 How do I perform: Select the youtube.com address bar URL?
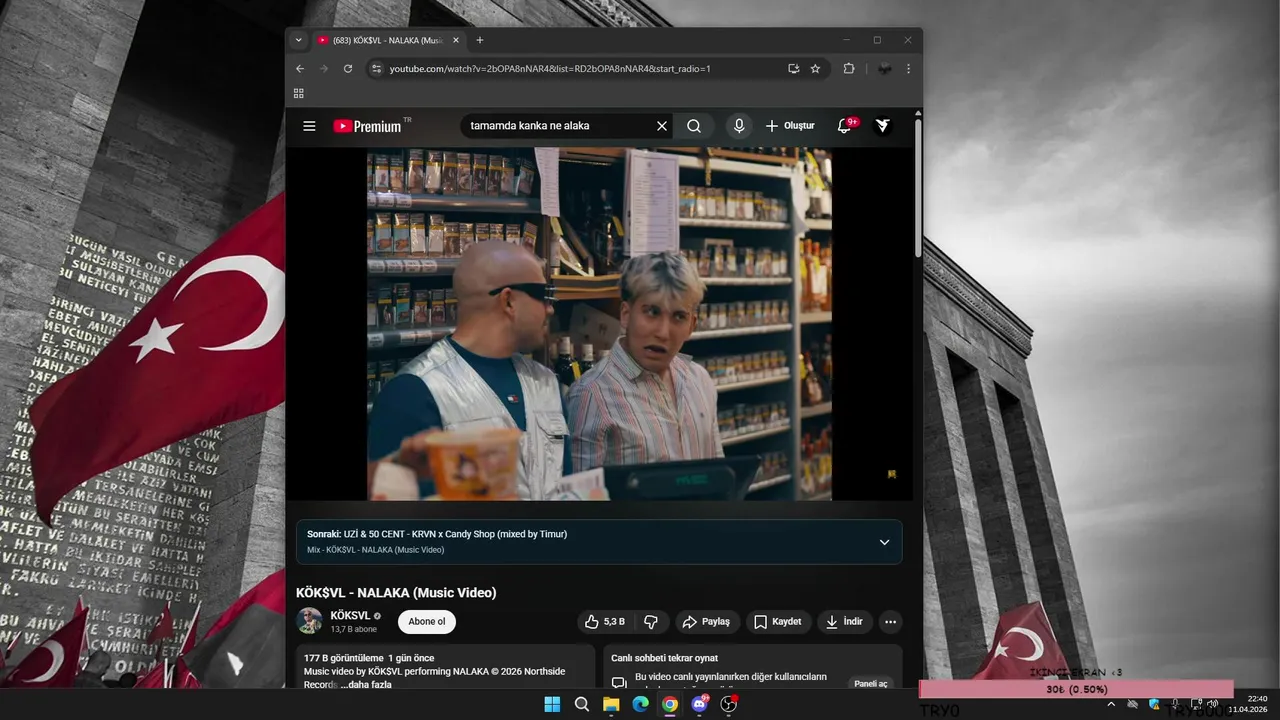[x=550, y=69]
